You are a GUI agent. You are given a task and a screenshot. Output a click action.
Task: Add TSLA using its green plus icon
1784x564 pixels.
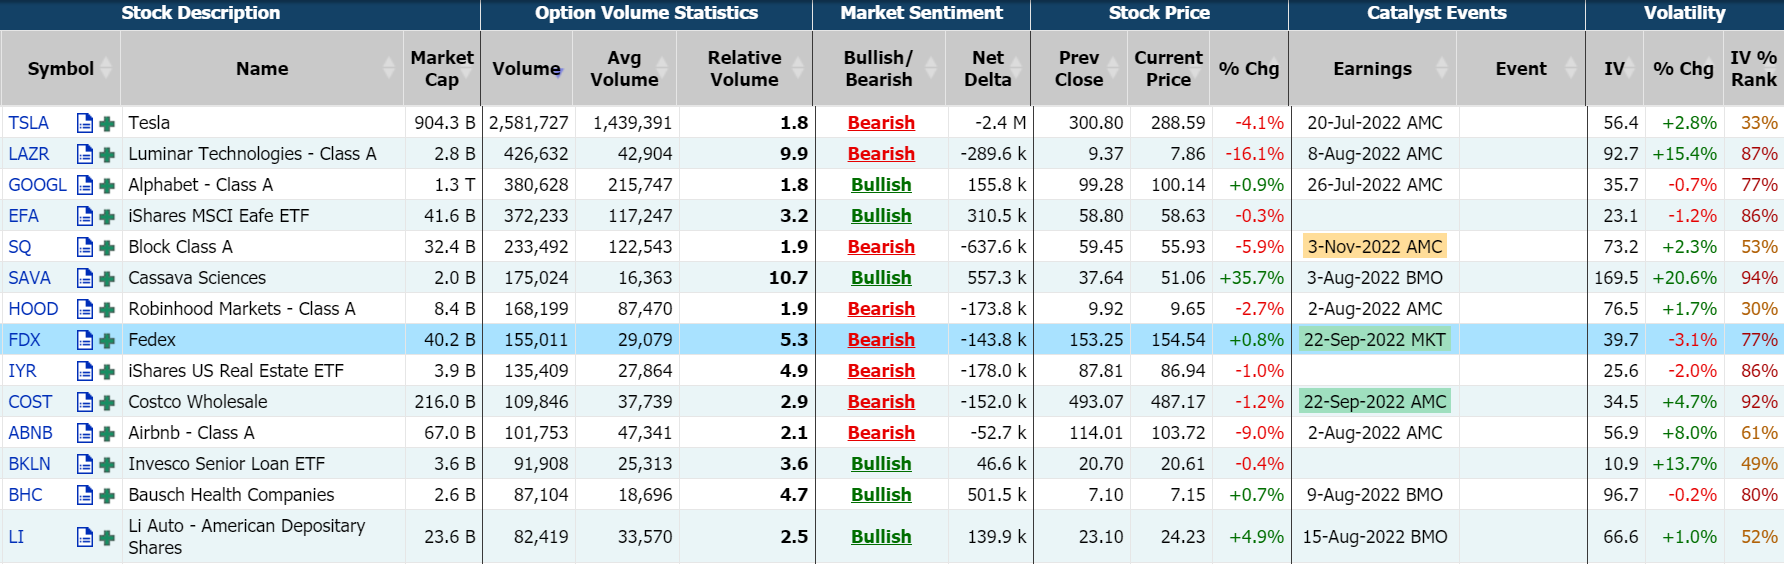pos(107,124)
